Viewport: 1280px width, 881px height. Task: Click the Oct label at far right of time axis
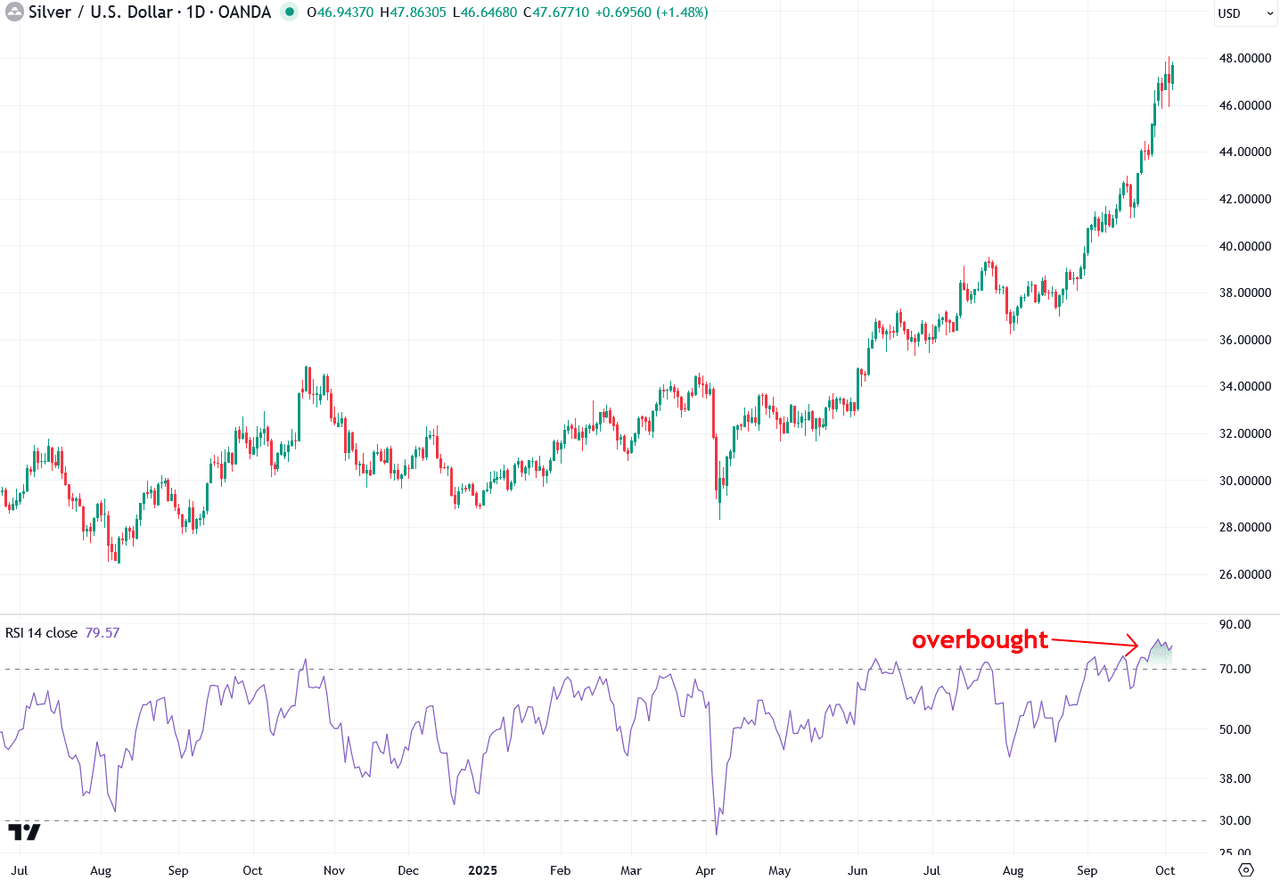[1165, 870]
